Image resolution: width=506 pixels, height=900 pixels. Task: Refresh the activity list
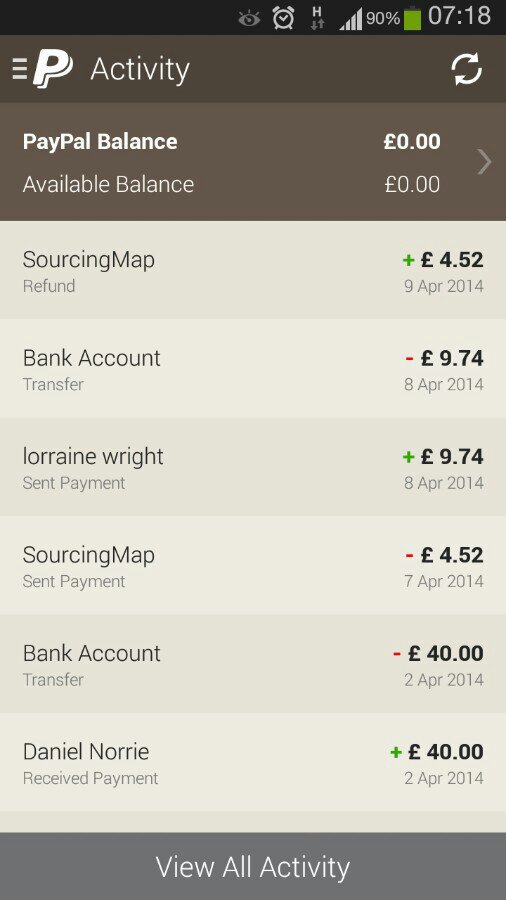coord(466,69)
